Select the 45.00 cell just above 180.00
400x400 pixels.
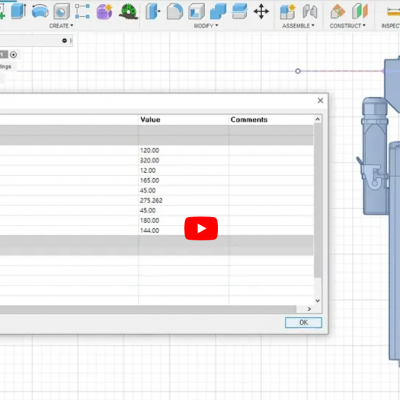click(x=184, y=210)
